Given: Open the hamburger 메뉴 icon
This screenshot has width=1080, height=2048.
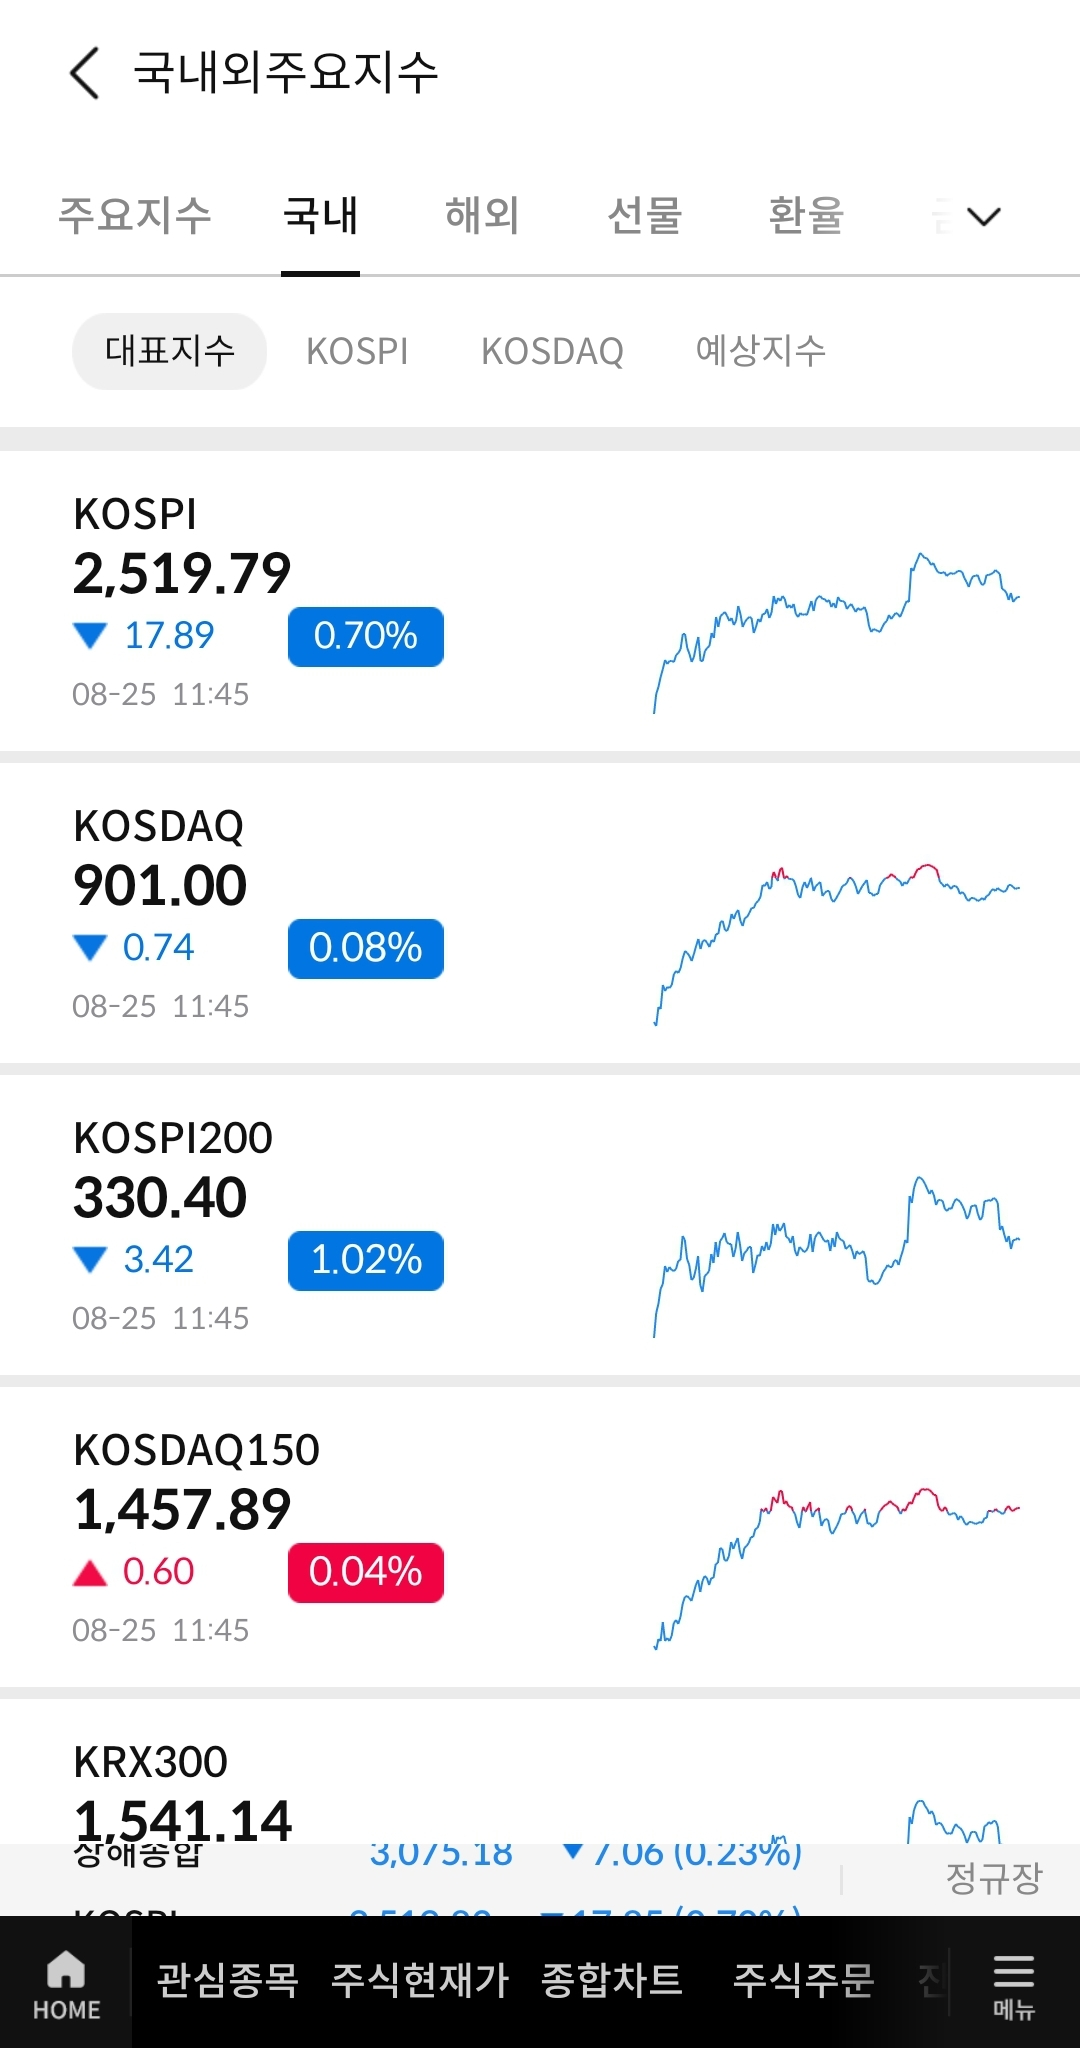Looking at the screenshot, I should pyautogui.click(x=1013, y=1984).
